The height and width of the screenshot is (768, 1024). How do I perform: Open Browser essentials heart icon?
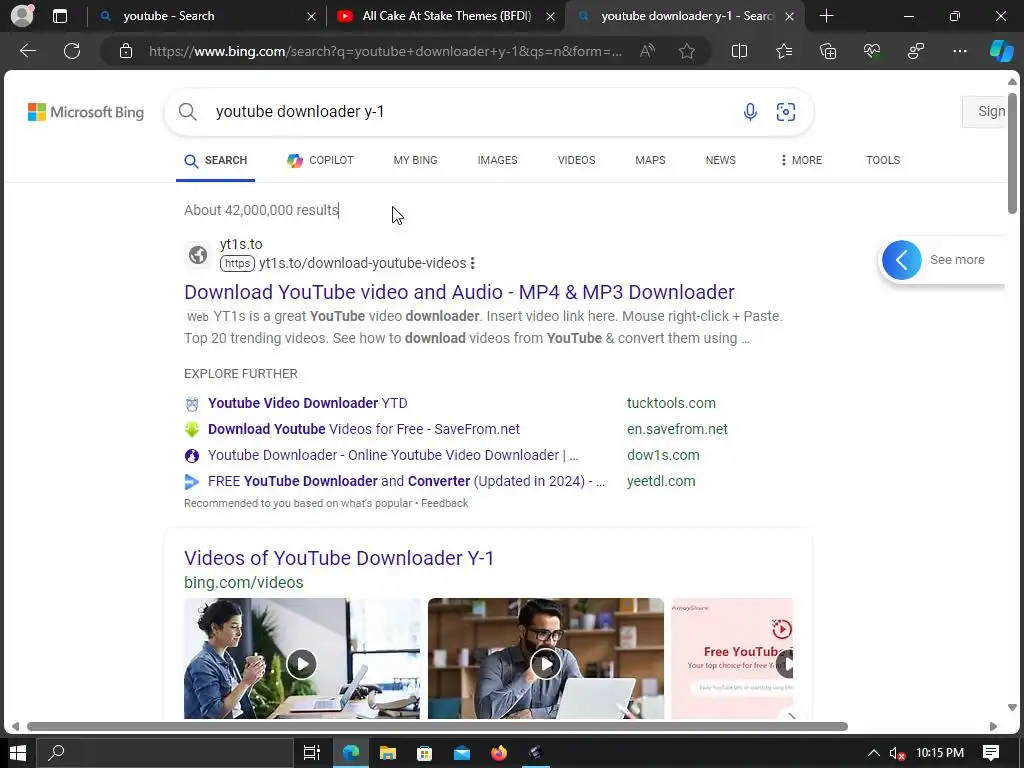pos(872,51)
